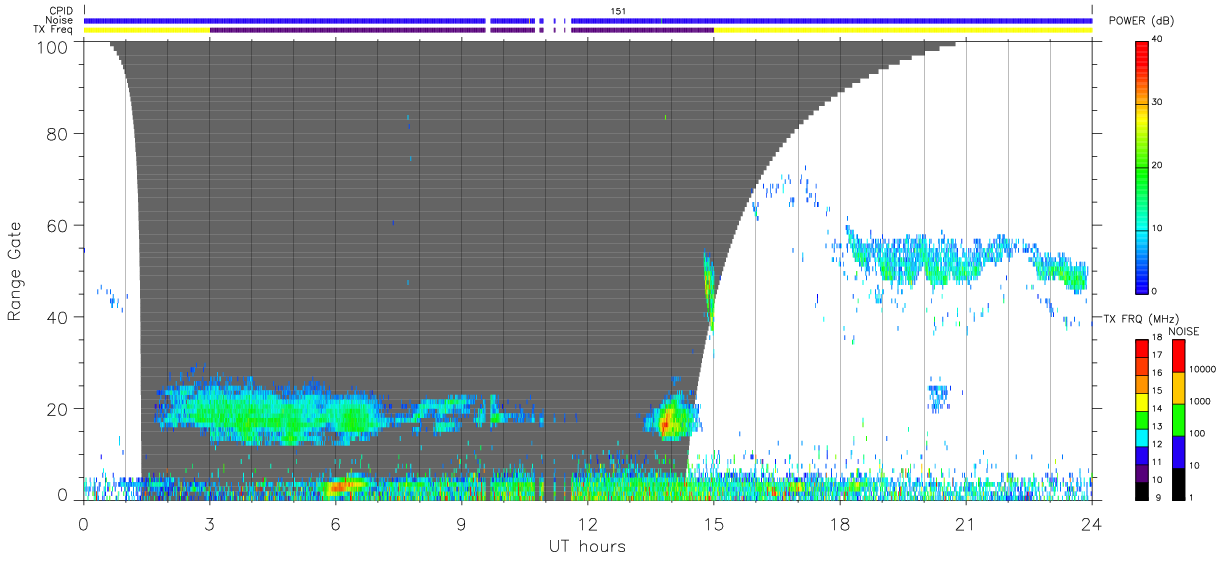Click the CPID value "151"
This screenshot has width=1228, height=567.
[618, 11]
